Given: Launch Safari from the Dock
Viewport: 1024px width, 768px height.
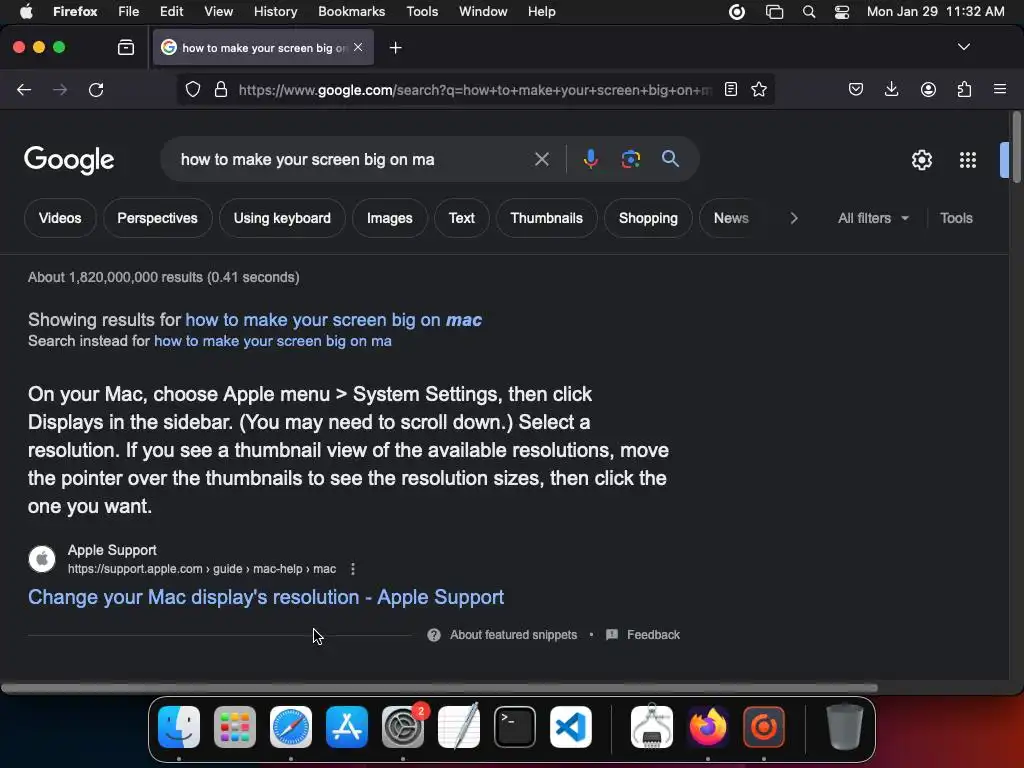Looking at the screenshot, I should point(291,727).
